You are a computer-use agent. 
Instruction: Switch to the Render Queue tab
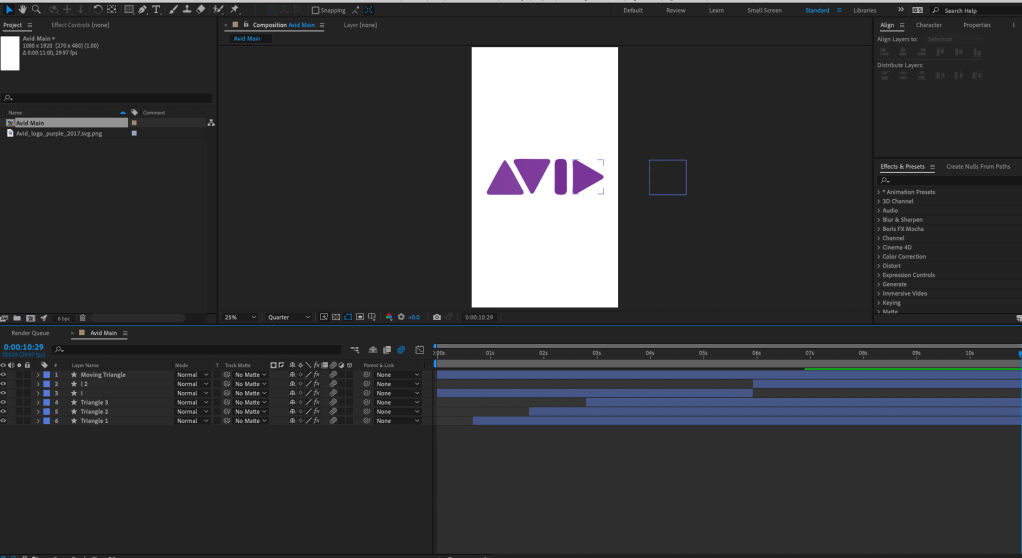30,333
